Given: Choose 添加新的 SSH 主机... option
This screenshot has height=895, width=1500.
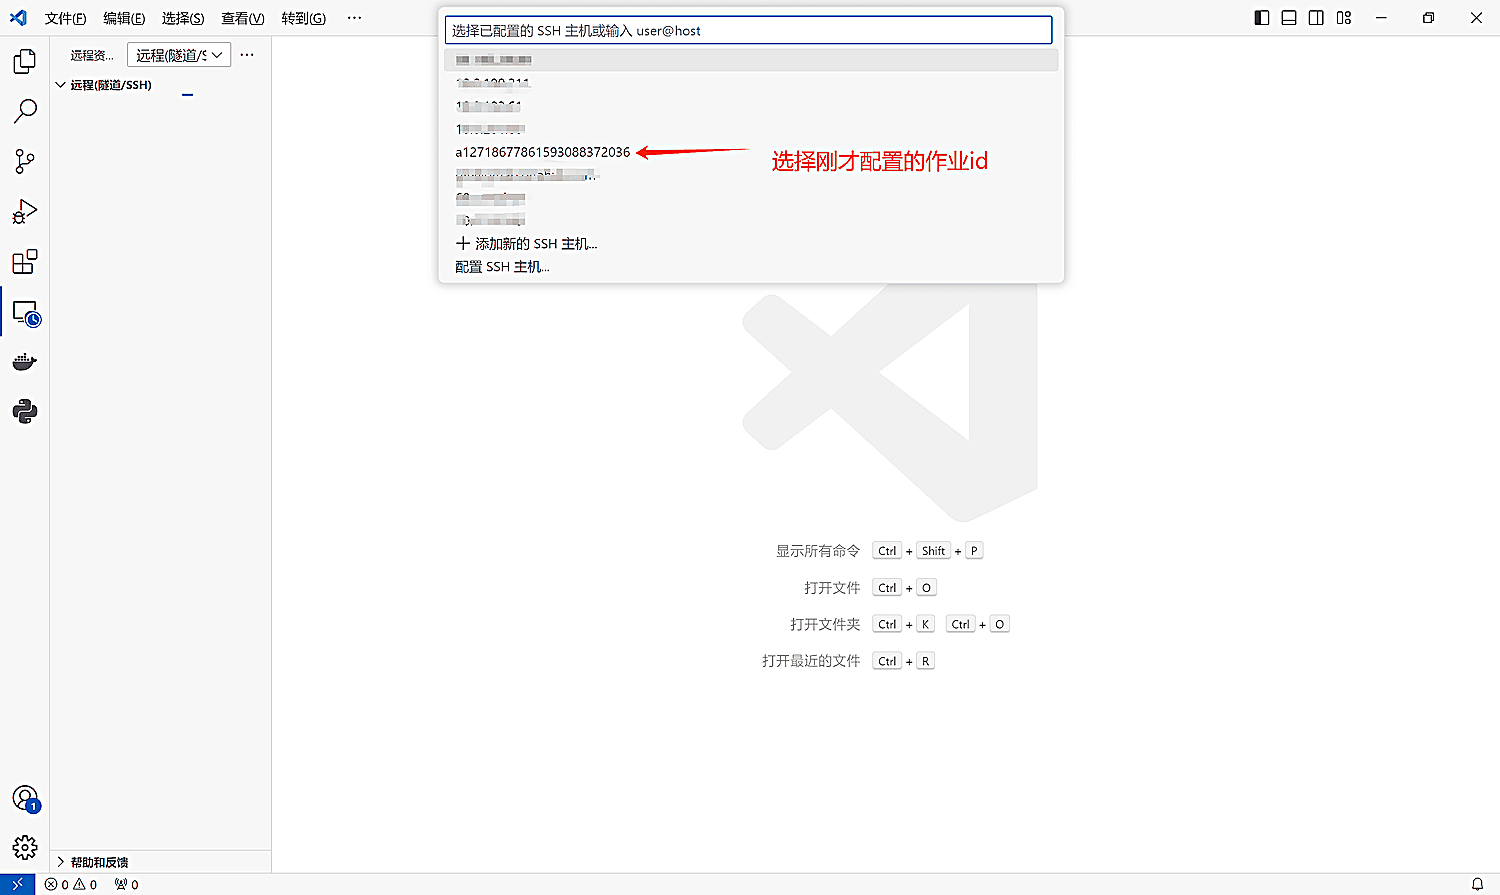Looking at the screenshot, I should pyautogui.click(x=751, y=244).
